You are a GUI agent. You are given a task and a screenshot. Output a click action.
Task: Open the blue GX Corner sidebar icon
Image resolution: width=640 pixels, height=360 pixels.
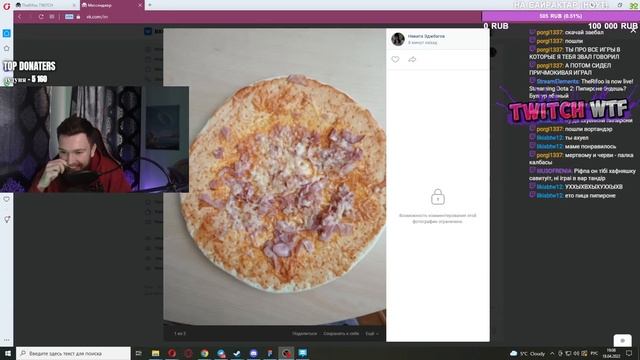(x=7, y=33)
